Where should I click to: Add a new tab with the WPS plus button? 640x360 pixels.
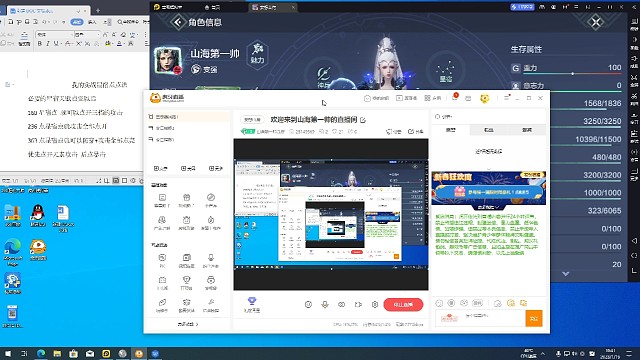click(98, 11)
